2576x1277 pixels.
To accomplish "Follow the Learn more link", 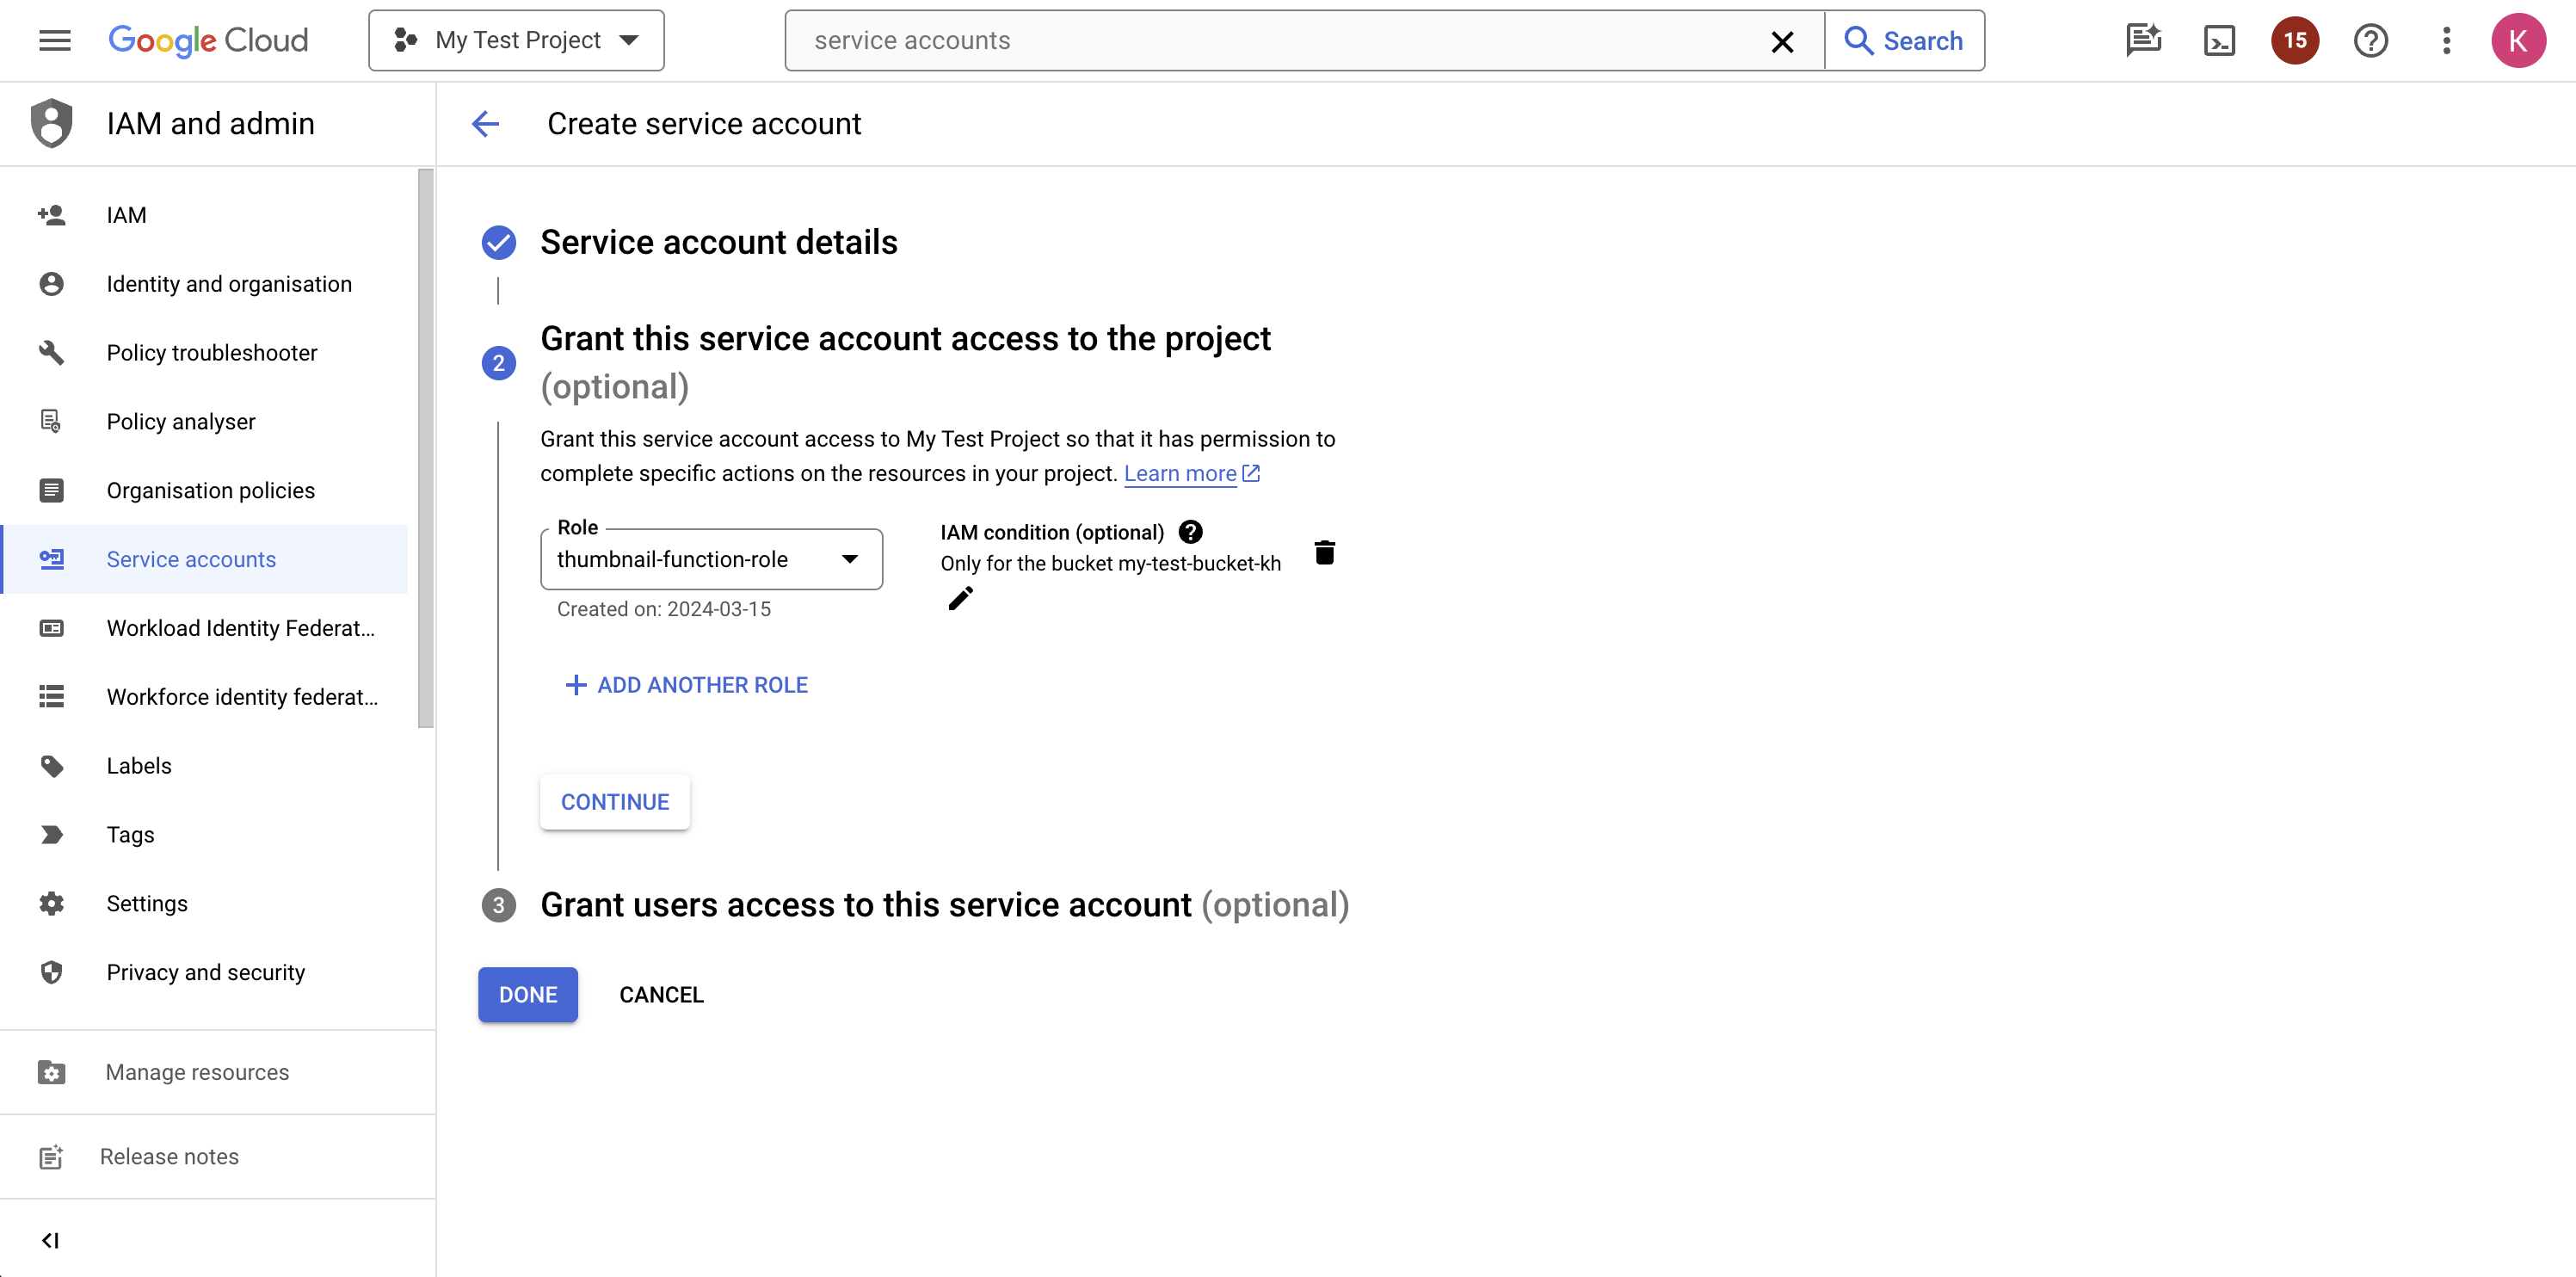I will [1180, 474].
